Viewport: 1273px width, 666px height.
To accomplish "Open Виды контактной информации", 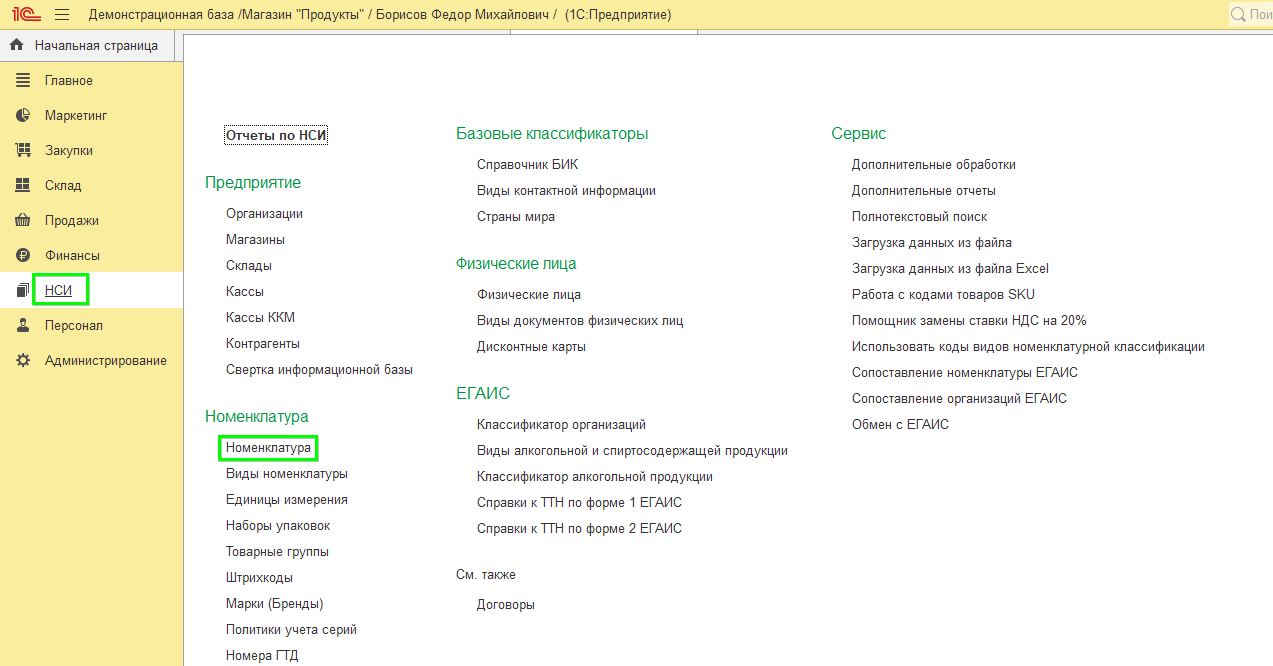I will click(566, 190).
